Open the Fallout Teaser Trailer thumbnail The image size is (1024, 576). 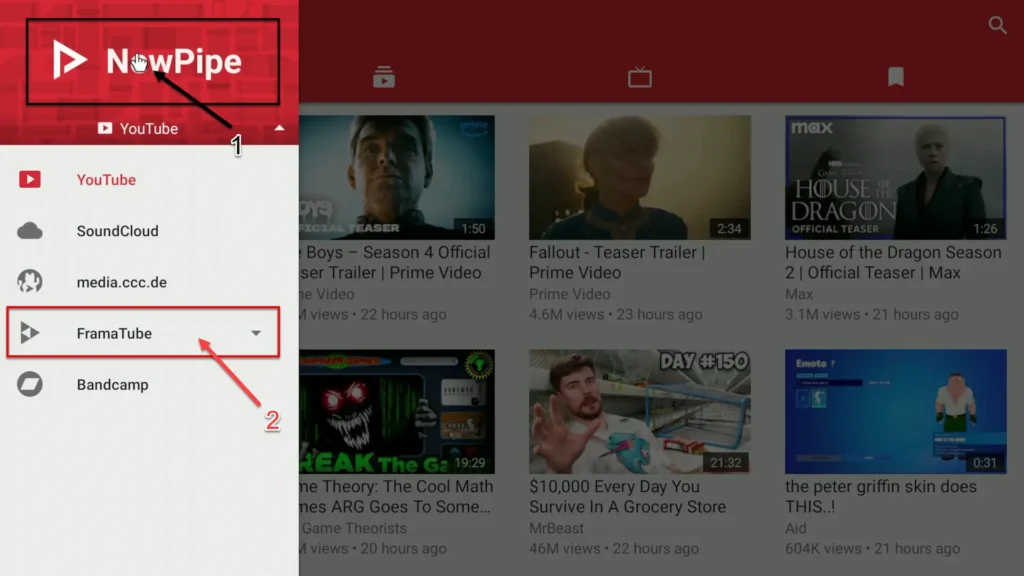640,178
